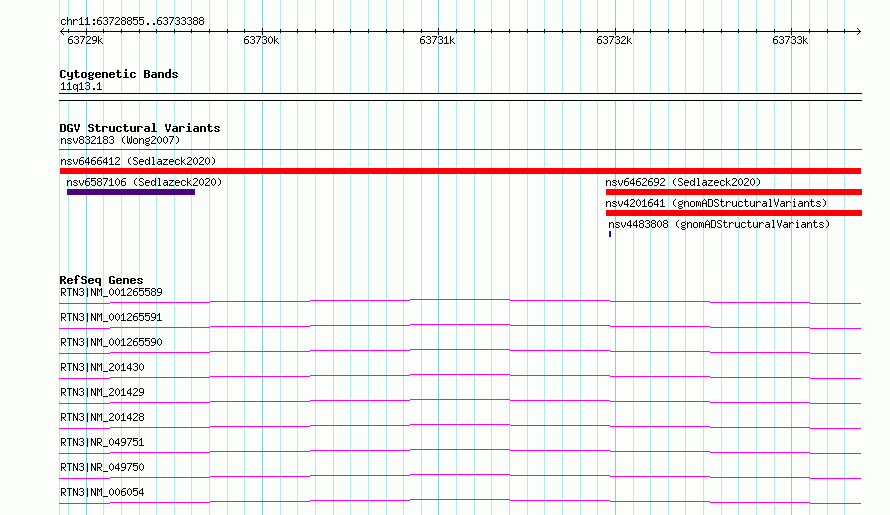
Task: Click the Cytogenetic Bands track title
Action: tap(119, 74)
